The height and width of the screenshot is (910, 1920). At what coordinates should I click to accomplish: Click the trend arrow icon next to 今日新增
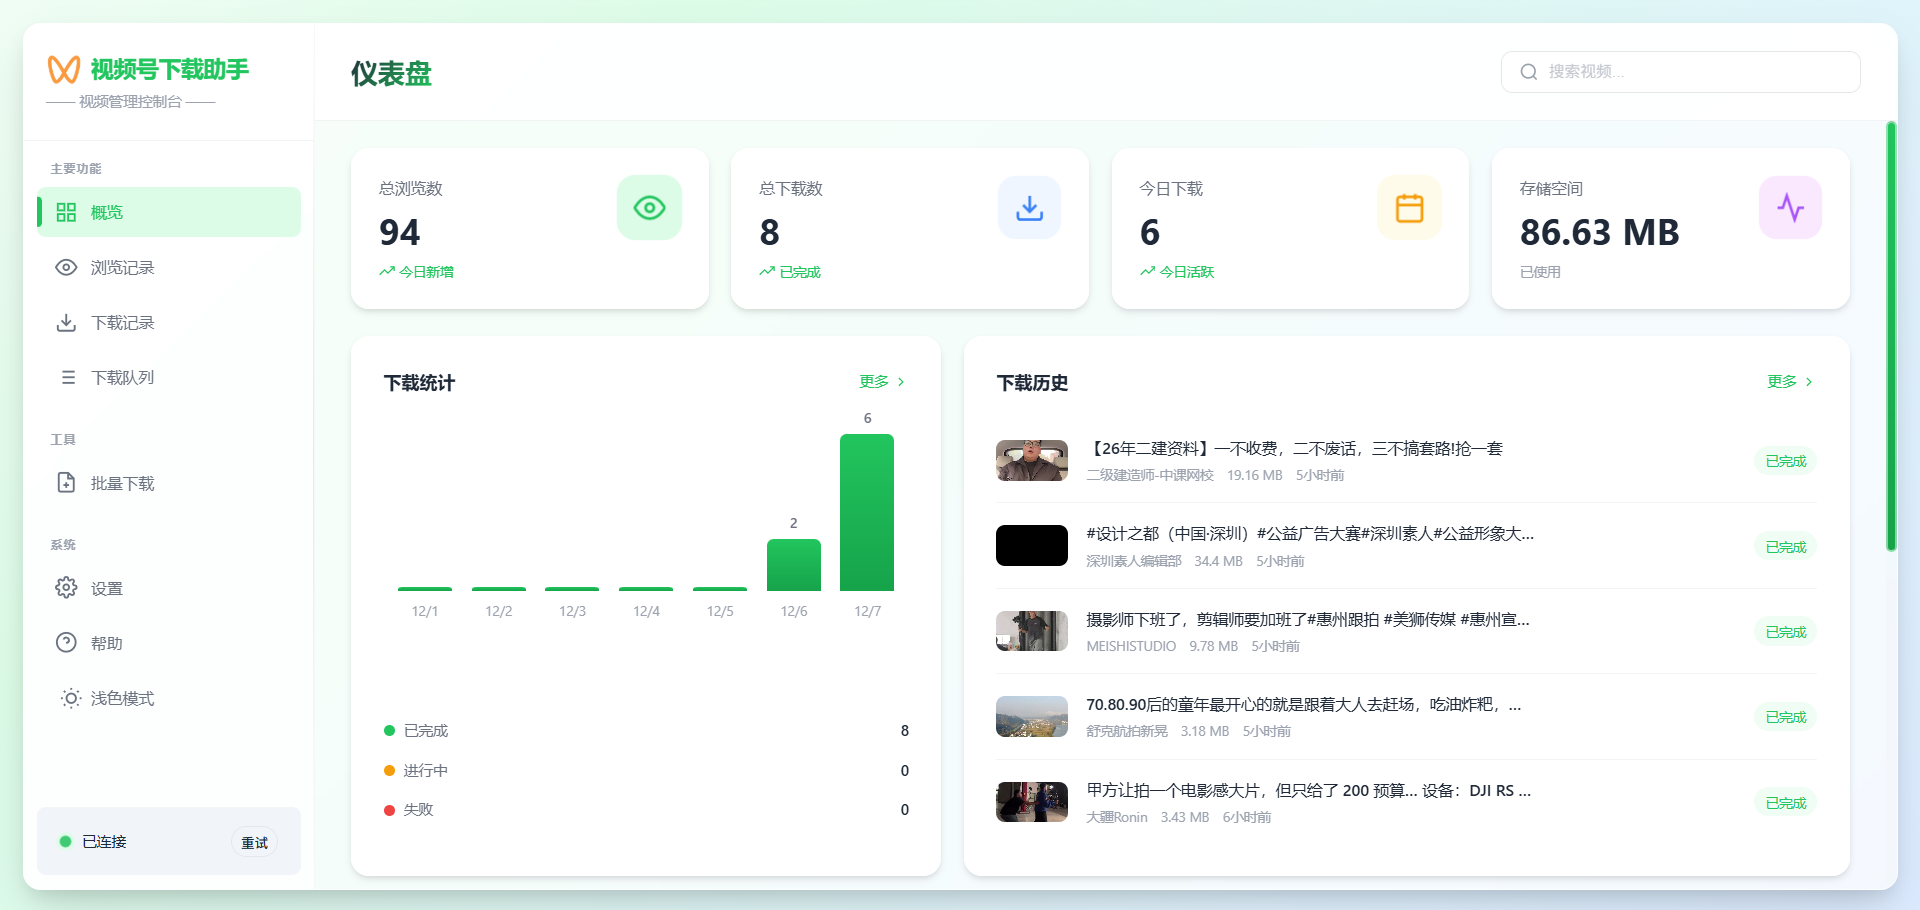[387, 271]
